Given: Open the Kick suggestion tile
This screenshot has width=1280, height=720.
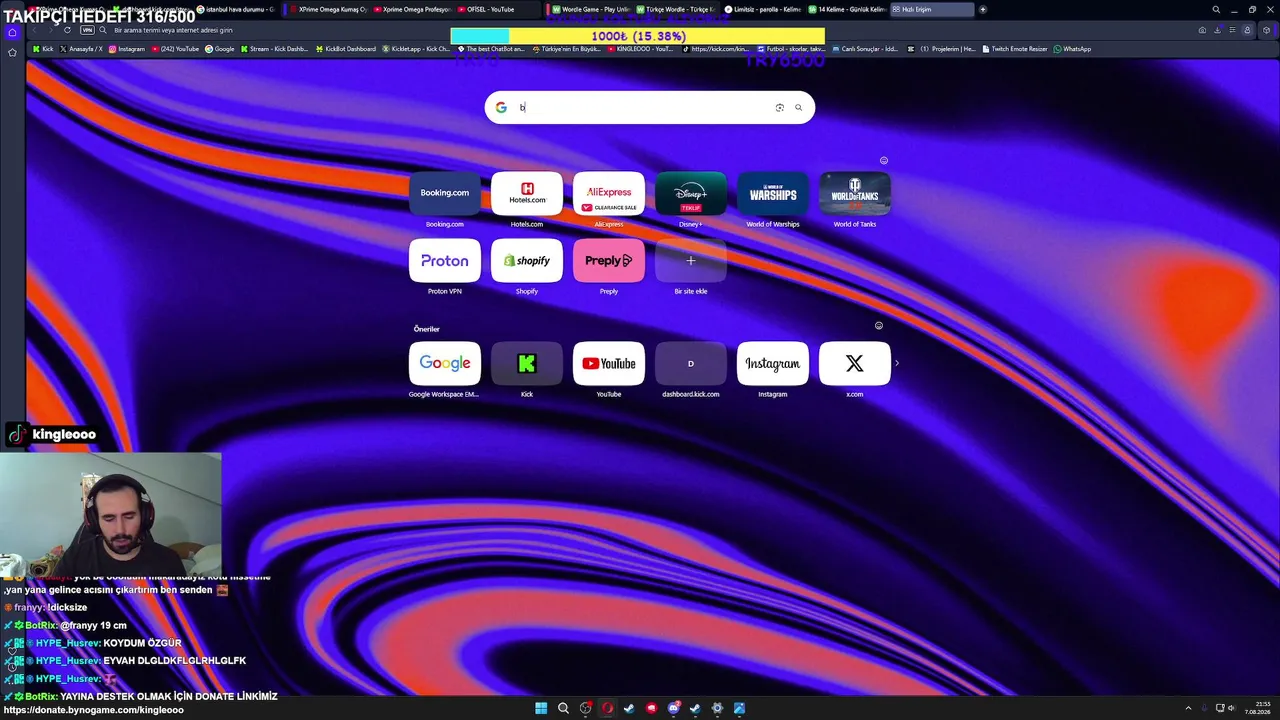Looking at the screenshot, I should point(527,364).
